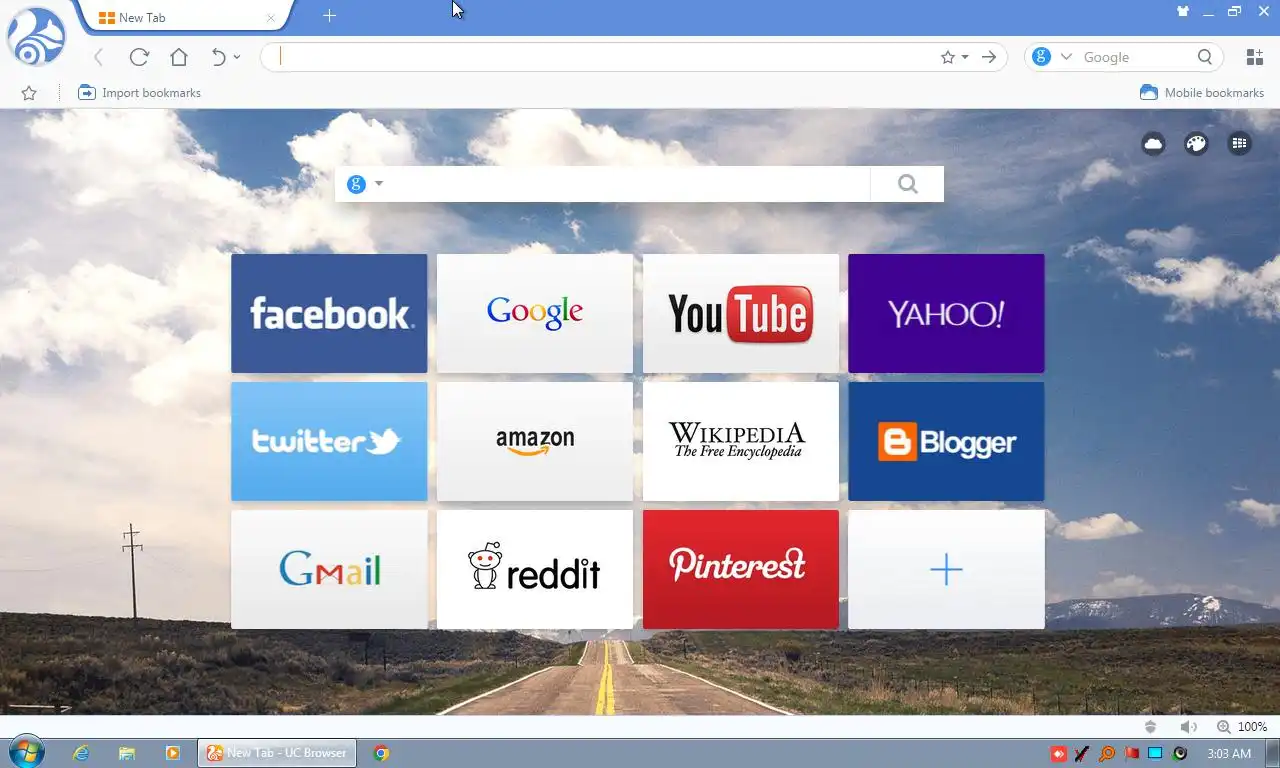The width and height of the screenshot is (1280, 768).
Task: Reload the page with refresh icon
Action: click(139, 57)
